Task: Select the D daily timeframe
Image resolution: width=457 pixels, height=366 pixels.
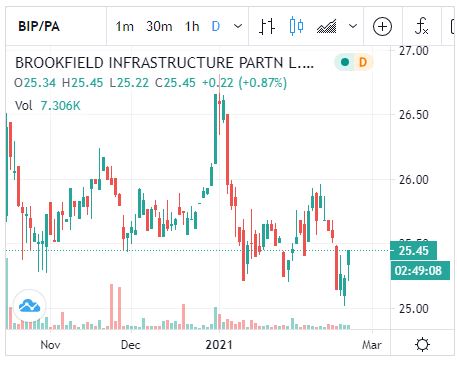Action: 216,26
